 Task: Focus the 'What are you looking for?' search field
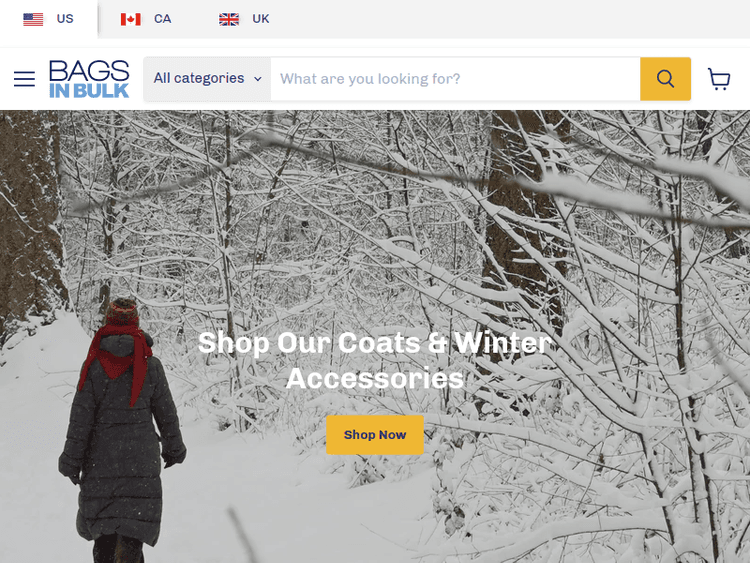point(455,79)
